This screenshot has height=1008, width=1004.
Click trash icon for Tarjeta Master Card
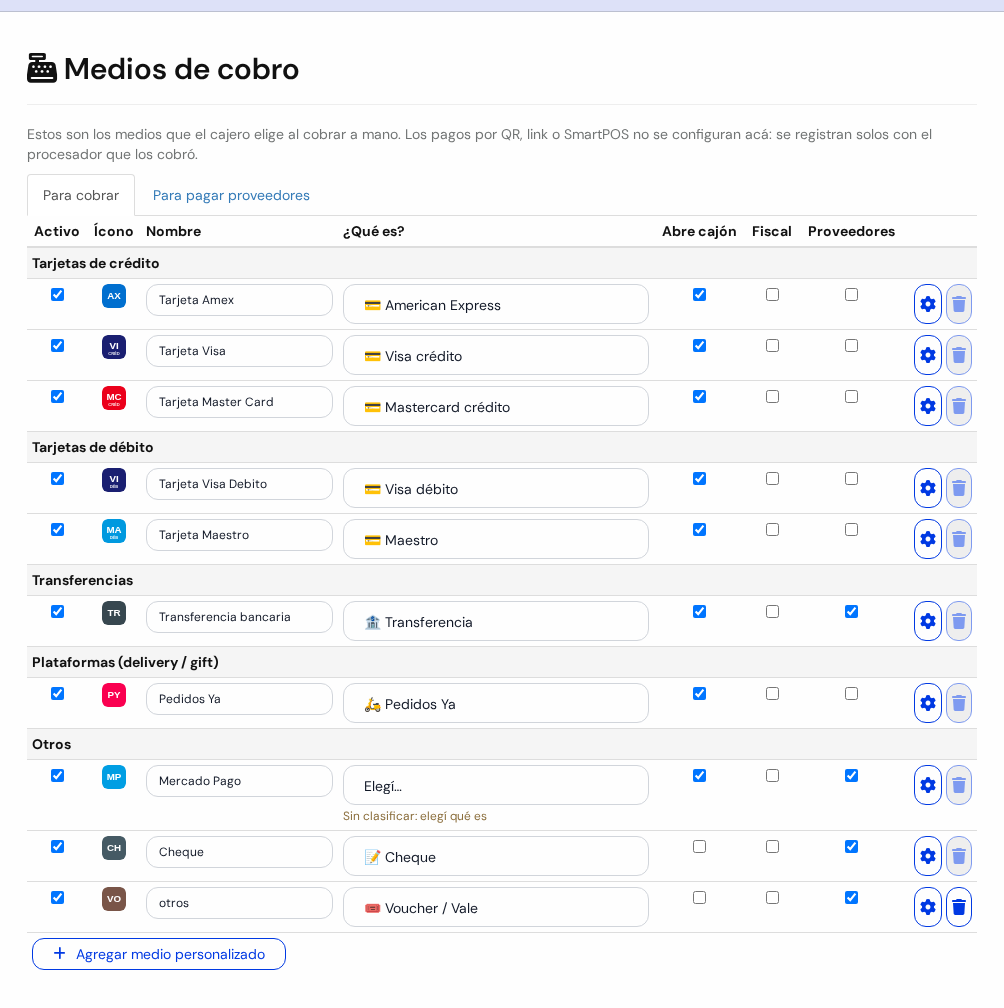958,406
